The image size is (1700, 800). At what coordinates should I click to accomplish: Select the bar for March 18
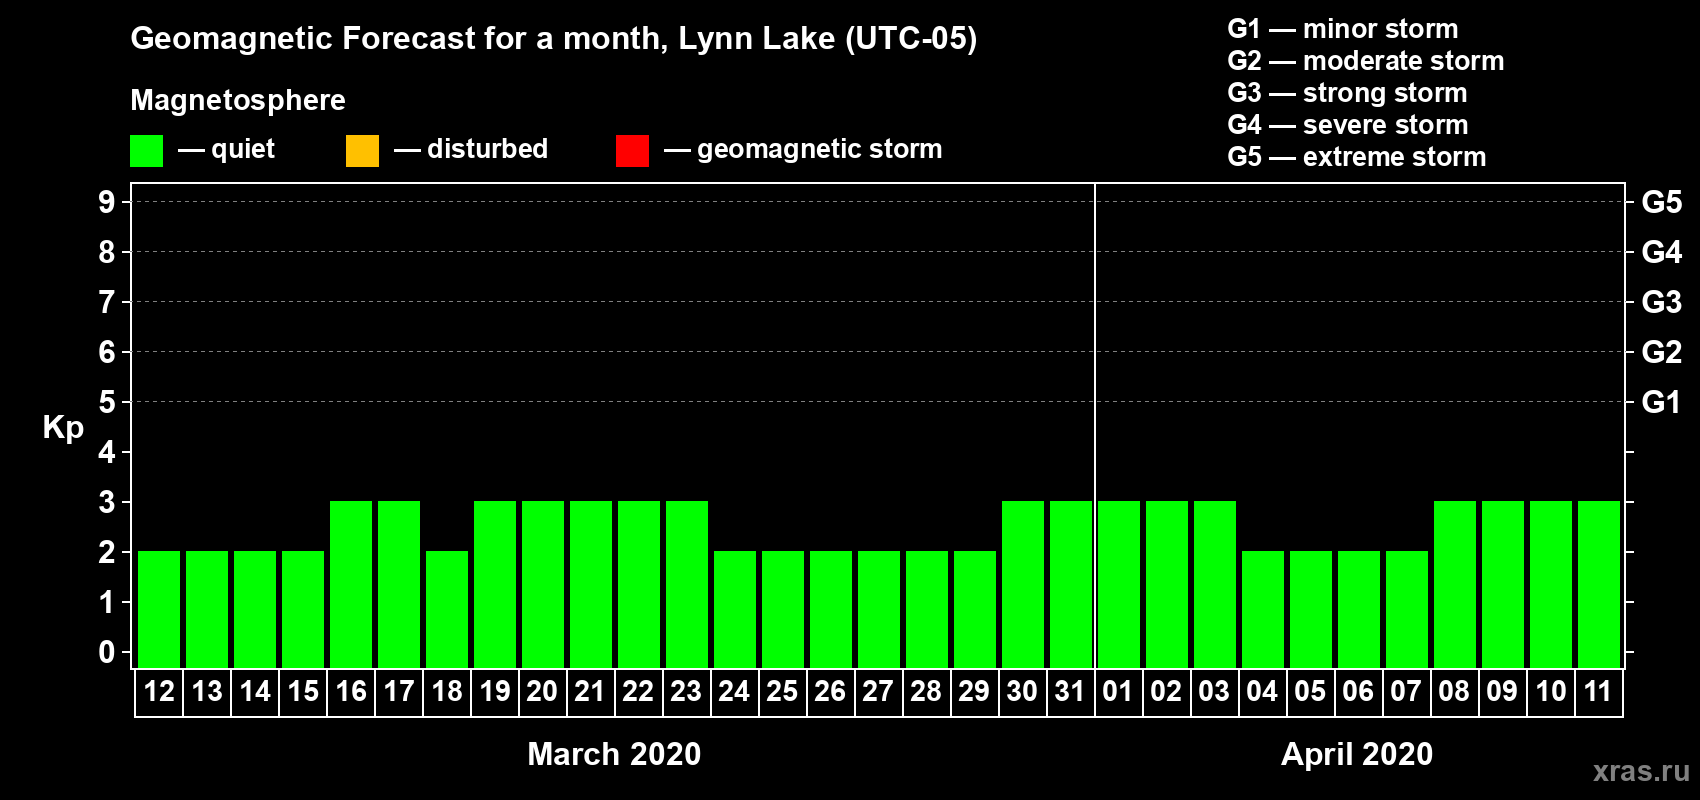(447, 609)
